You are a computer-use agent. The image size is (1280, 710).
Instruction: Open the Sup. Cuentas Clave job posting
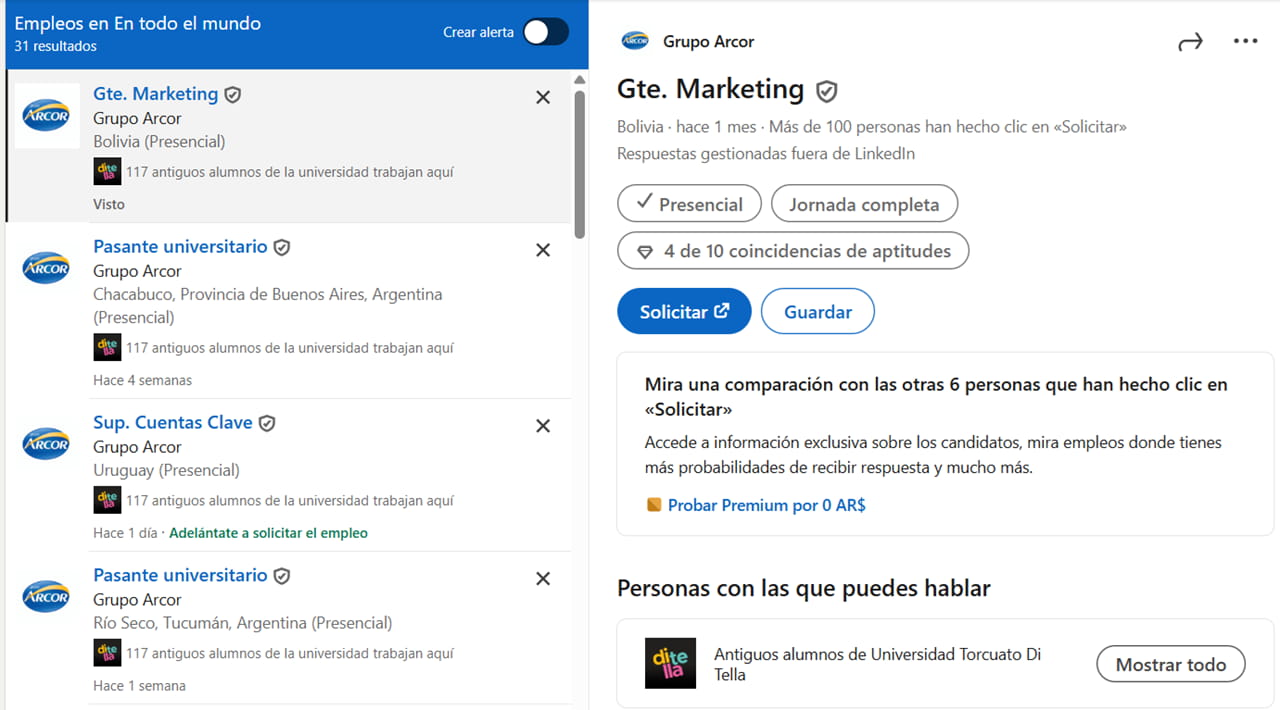click(x=172, y=422)
